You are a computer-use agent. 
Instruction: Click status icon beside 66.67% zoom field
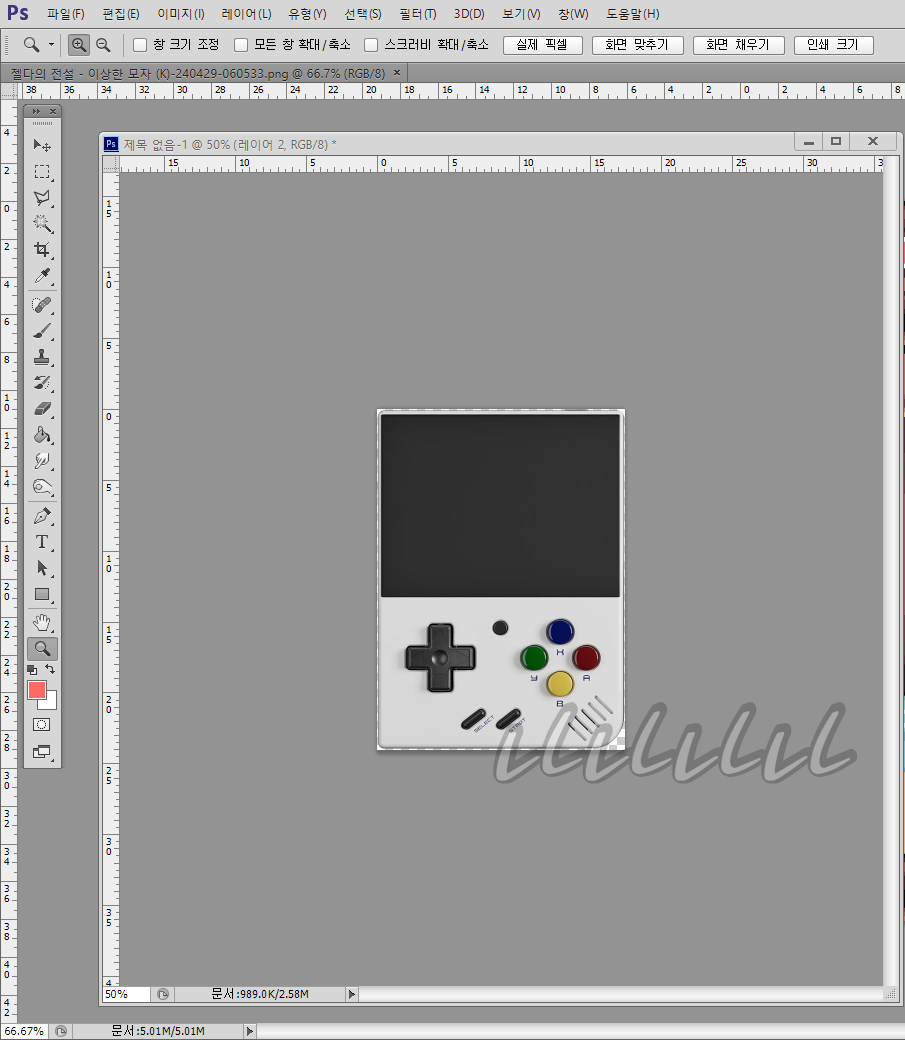tap(61, 1031)
